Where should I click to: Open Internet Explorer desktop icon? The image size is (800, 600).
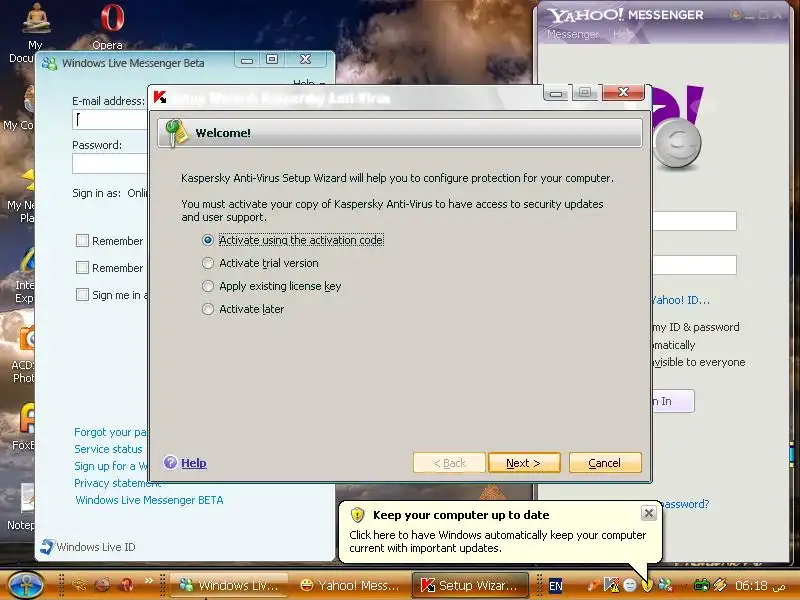coord(25,277)
